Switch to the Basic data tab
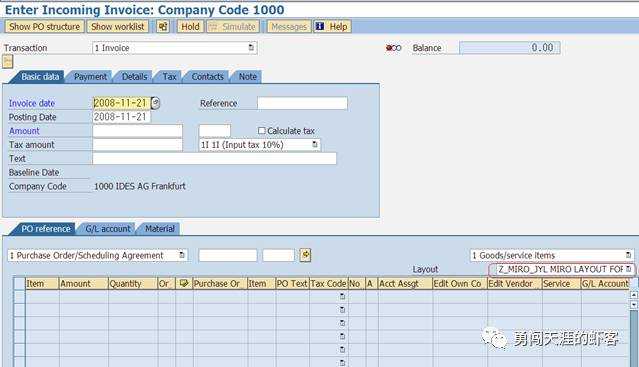This screenshot has width=639, height=367. [x=40, y=77]
